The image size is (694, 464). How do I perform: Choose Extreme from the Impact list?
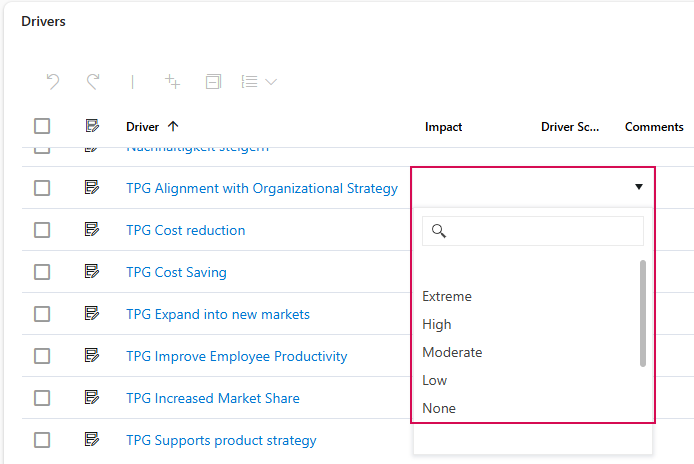(447, 296)
